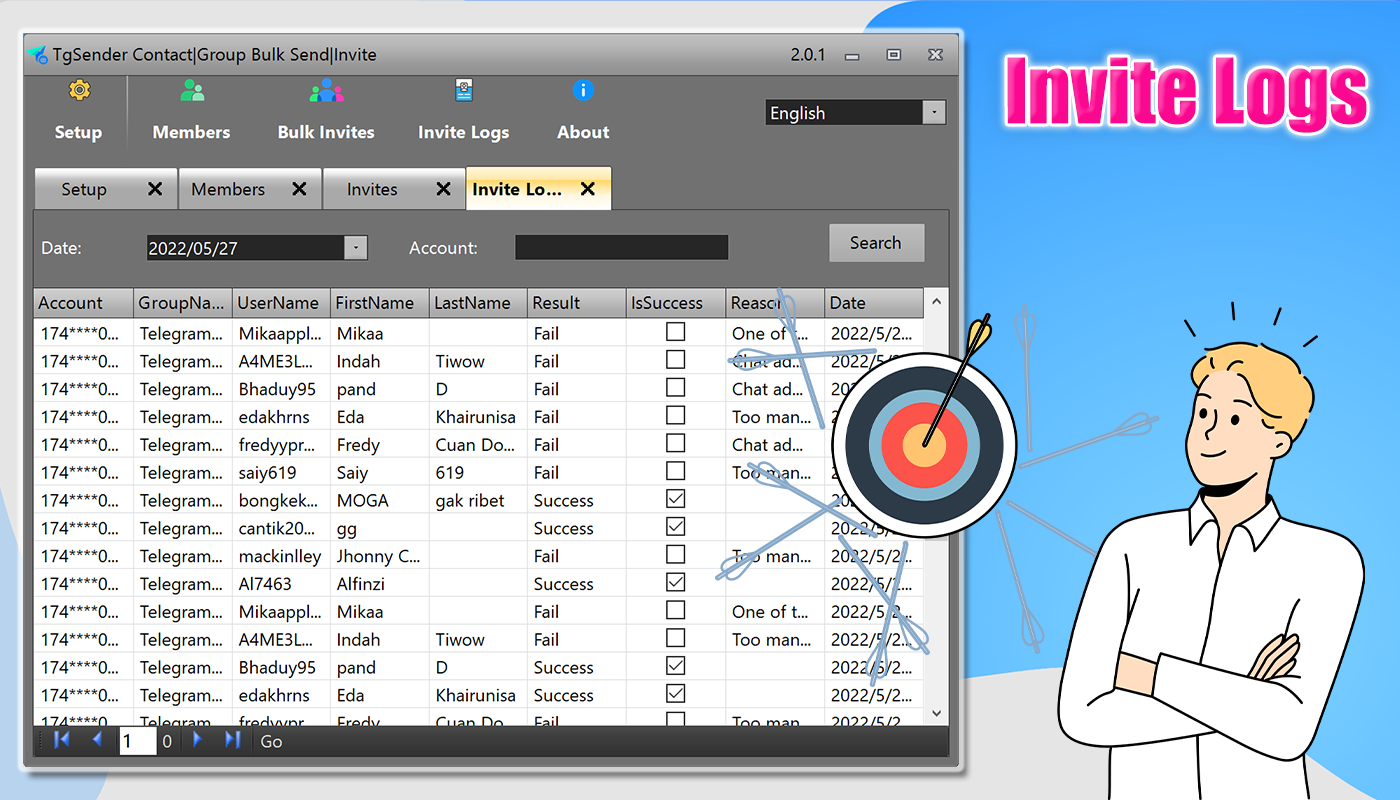Go to previous page arrow

[x=97, y=740]
